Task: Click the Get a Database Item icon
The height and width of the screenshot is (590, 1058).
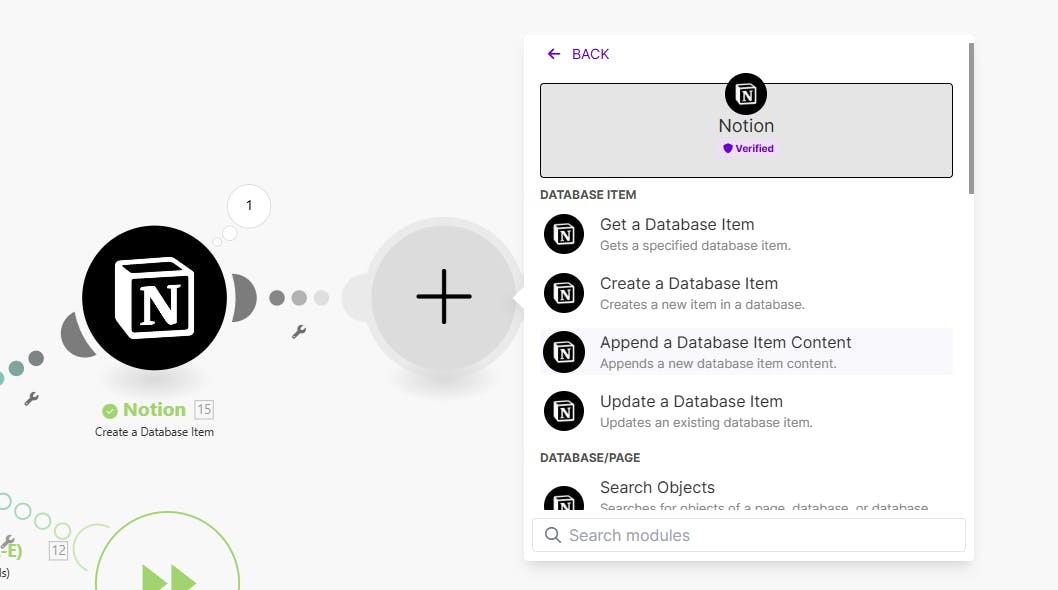Action: [564, 234]
